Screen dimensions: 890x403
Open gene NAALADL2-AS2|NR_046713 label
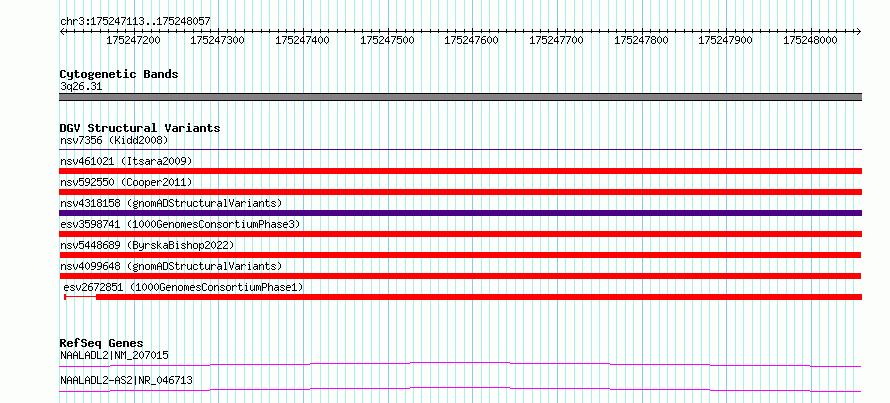click(126, 380)
